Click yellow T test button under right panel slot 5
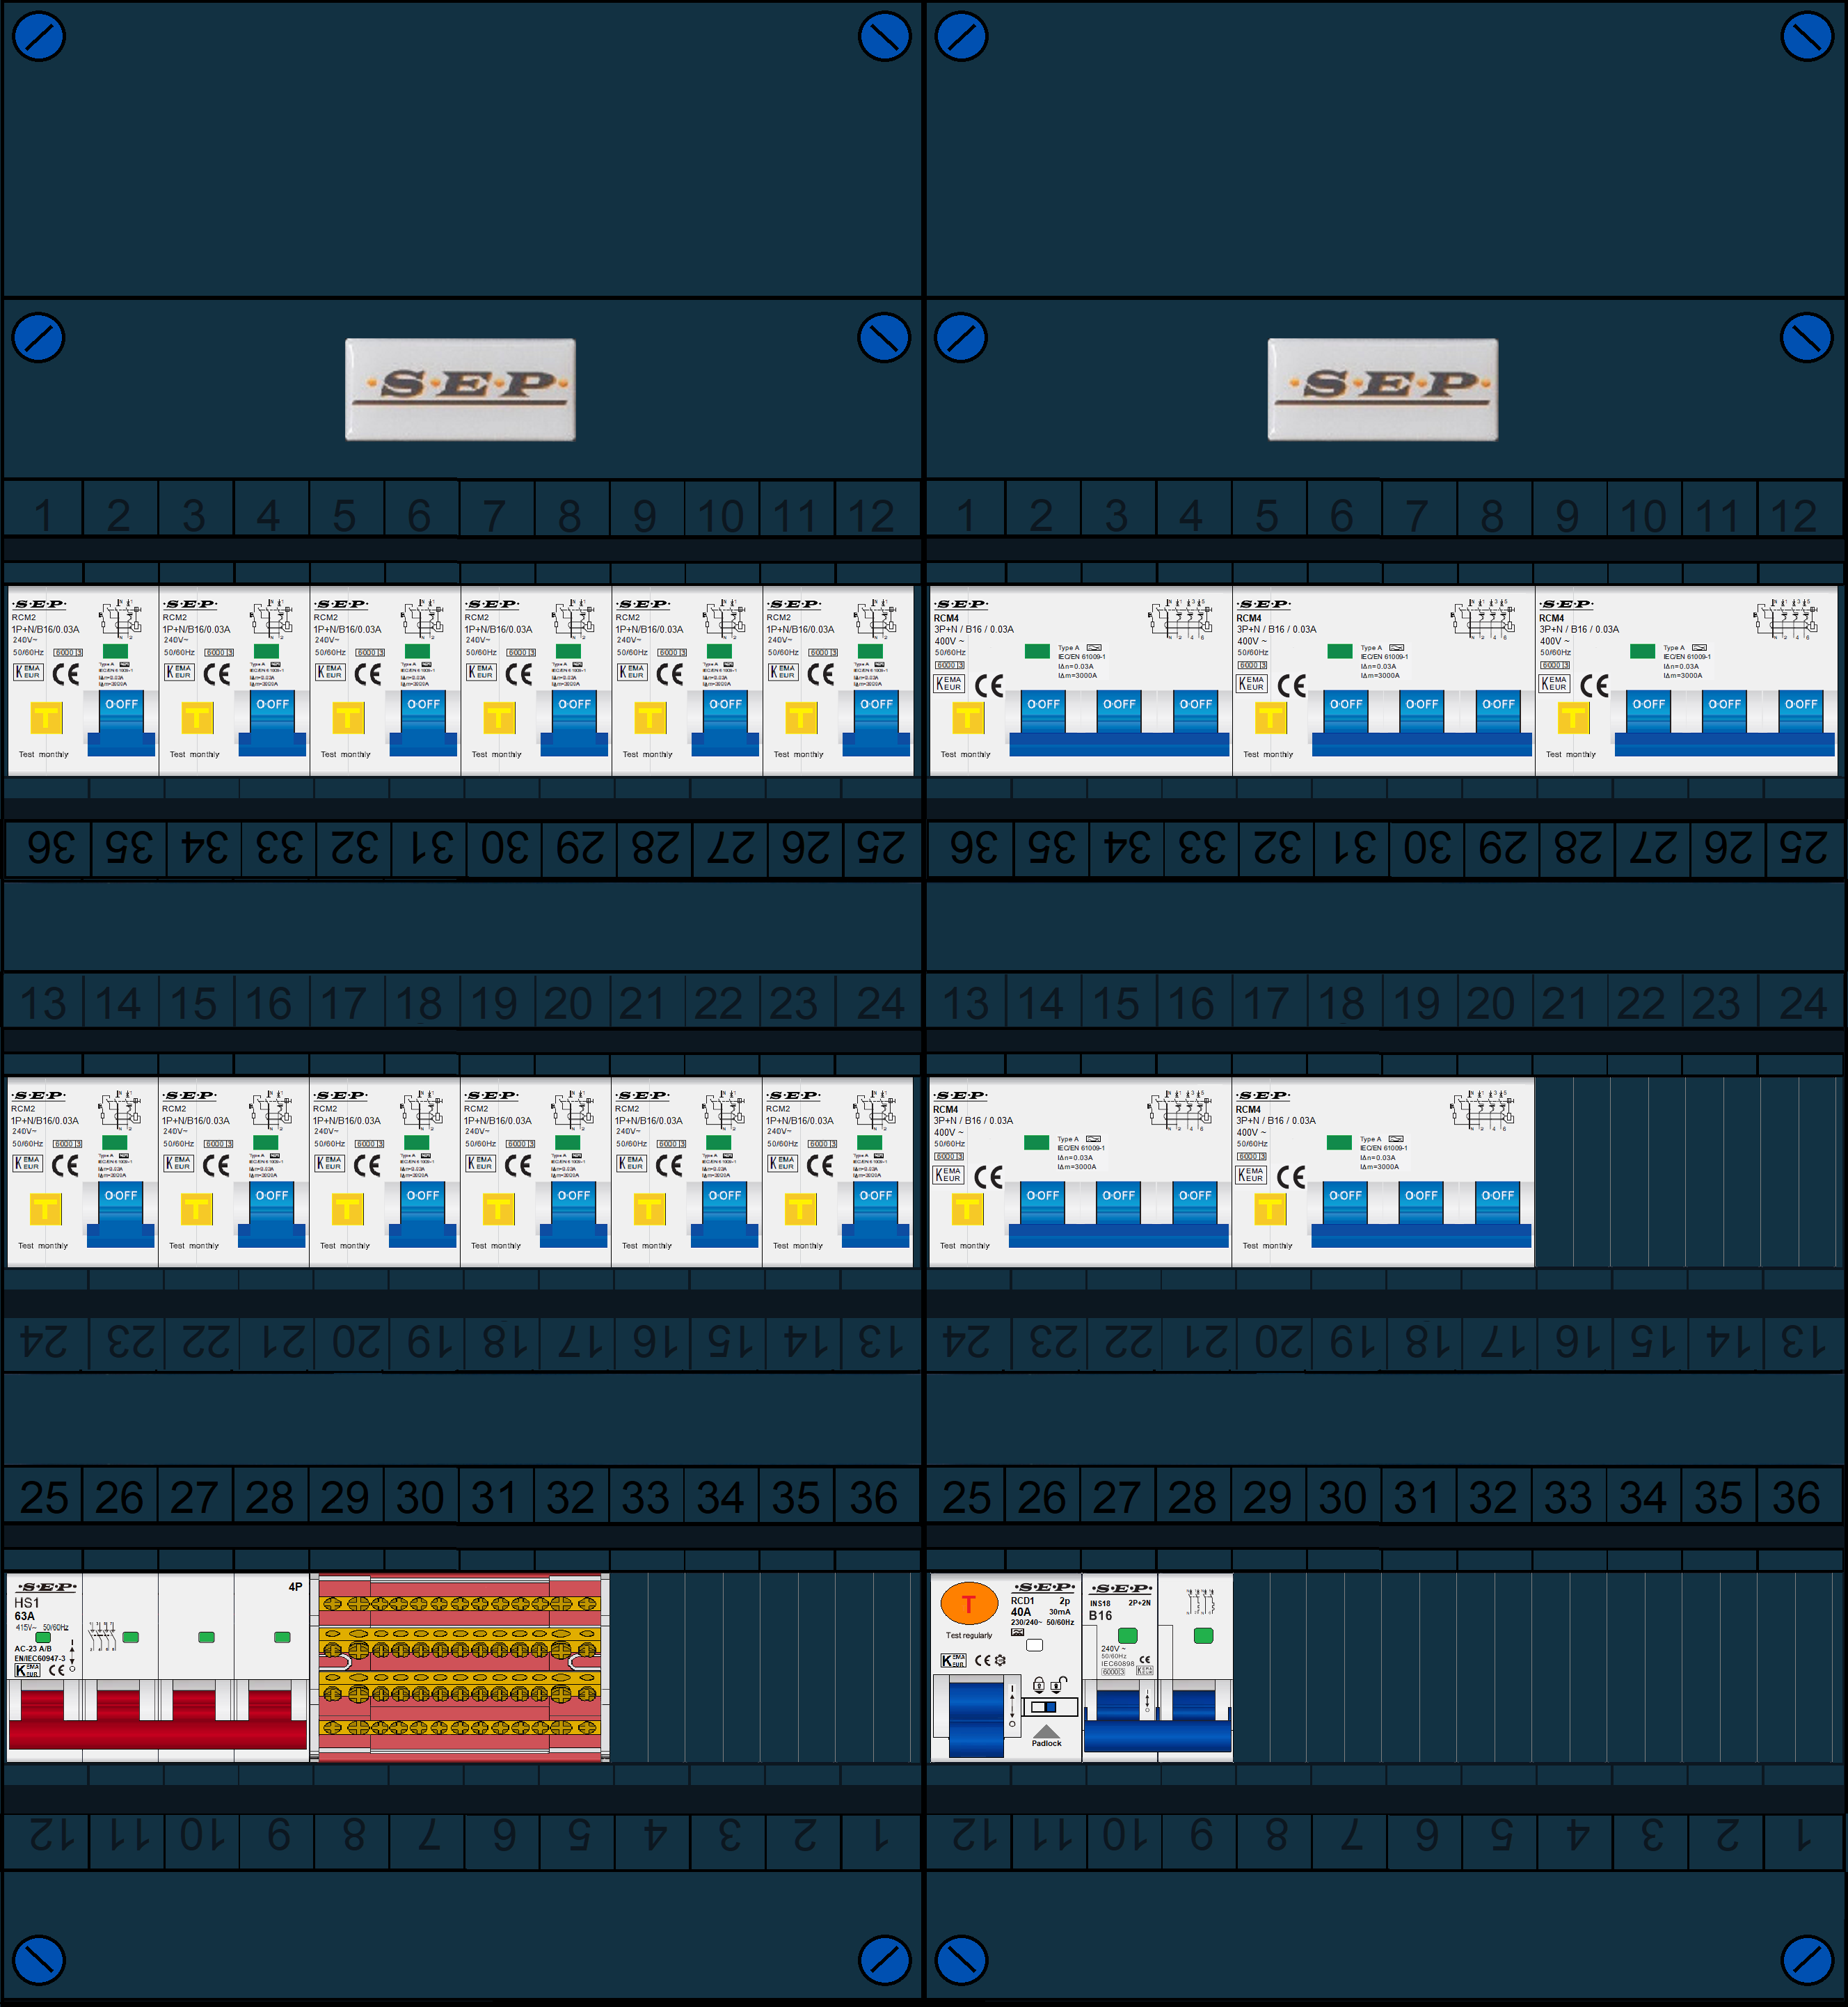The image size is (1848, 2007). [1270, 718]
